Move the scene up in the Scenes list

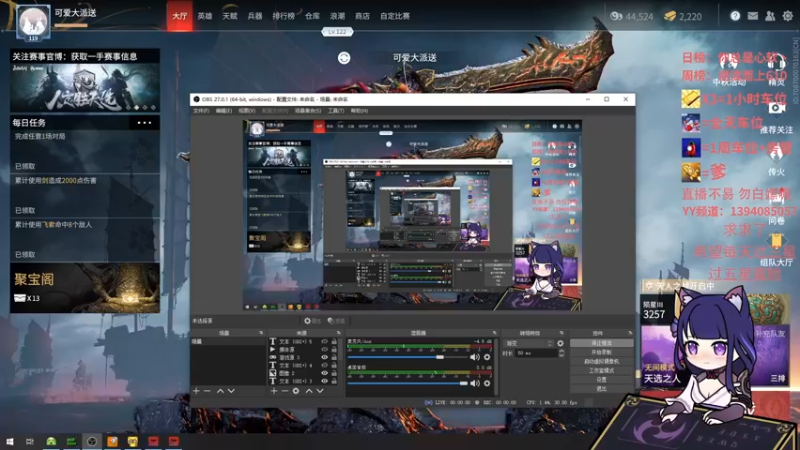pyautogui.click(x=220, y=391)
